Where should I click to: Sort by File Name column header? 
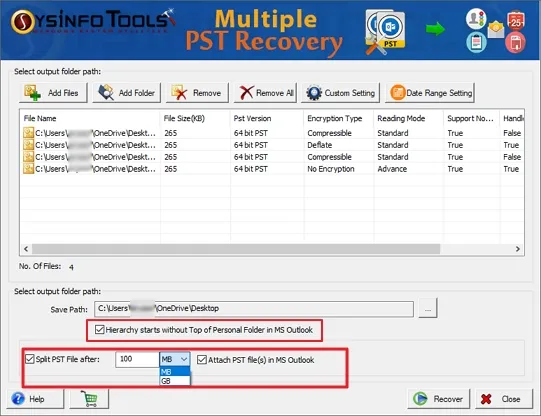[90, 118]
